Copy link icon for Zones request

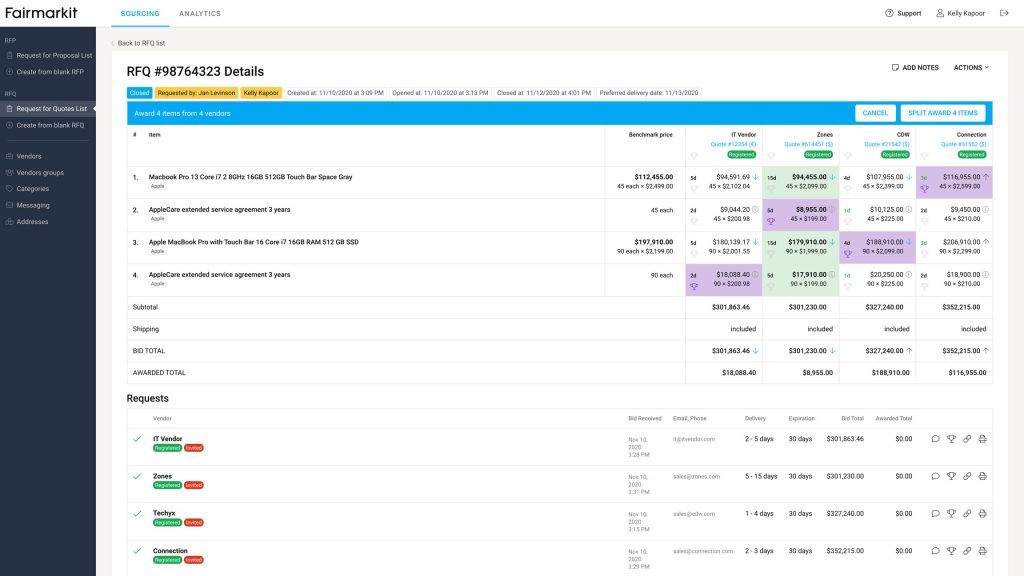[x=967, y=476]
